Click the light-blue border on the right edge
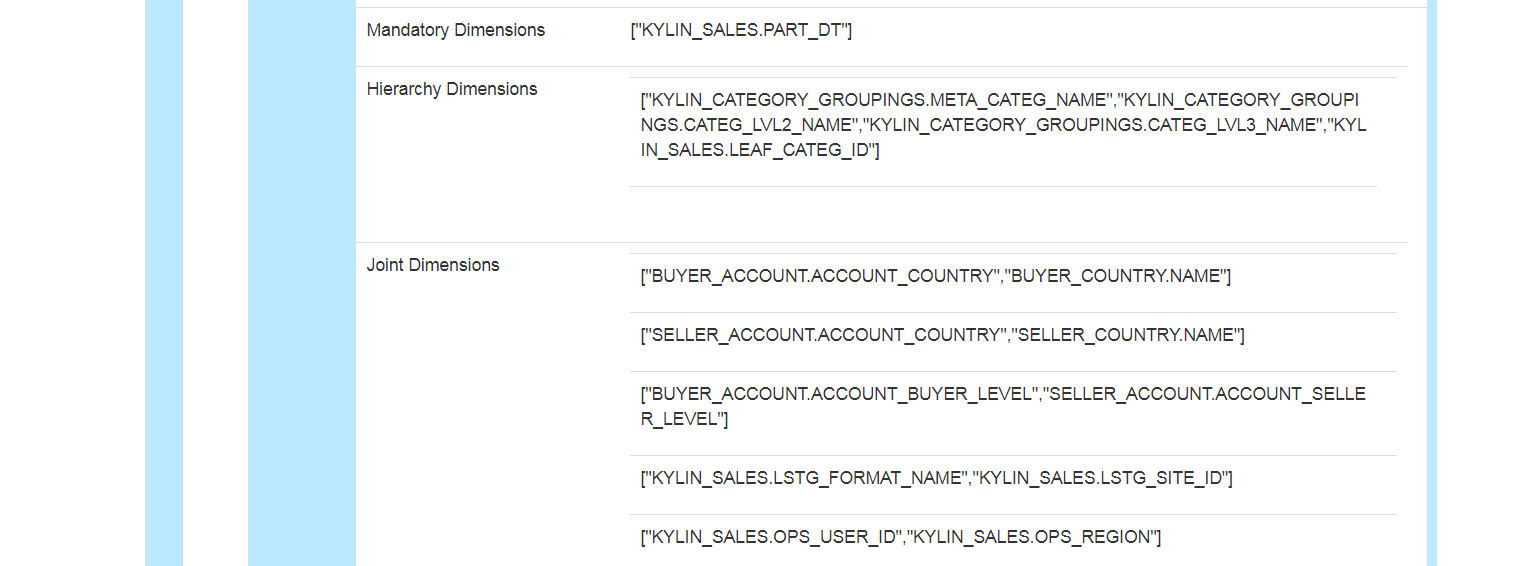This screenshot has height=566, width=1521. tap(1432, 283)
